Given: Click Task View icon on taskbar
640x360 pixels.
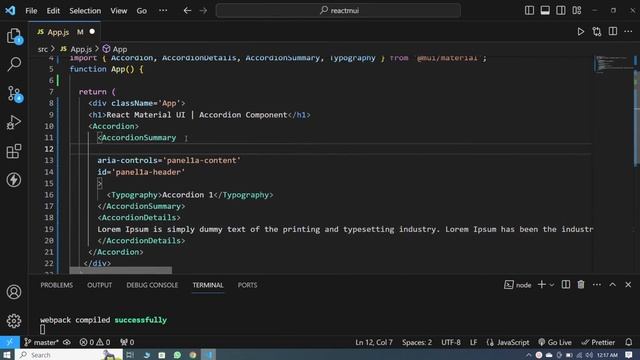Looking at the screenshot, I should pos(130,355).
